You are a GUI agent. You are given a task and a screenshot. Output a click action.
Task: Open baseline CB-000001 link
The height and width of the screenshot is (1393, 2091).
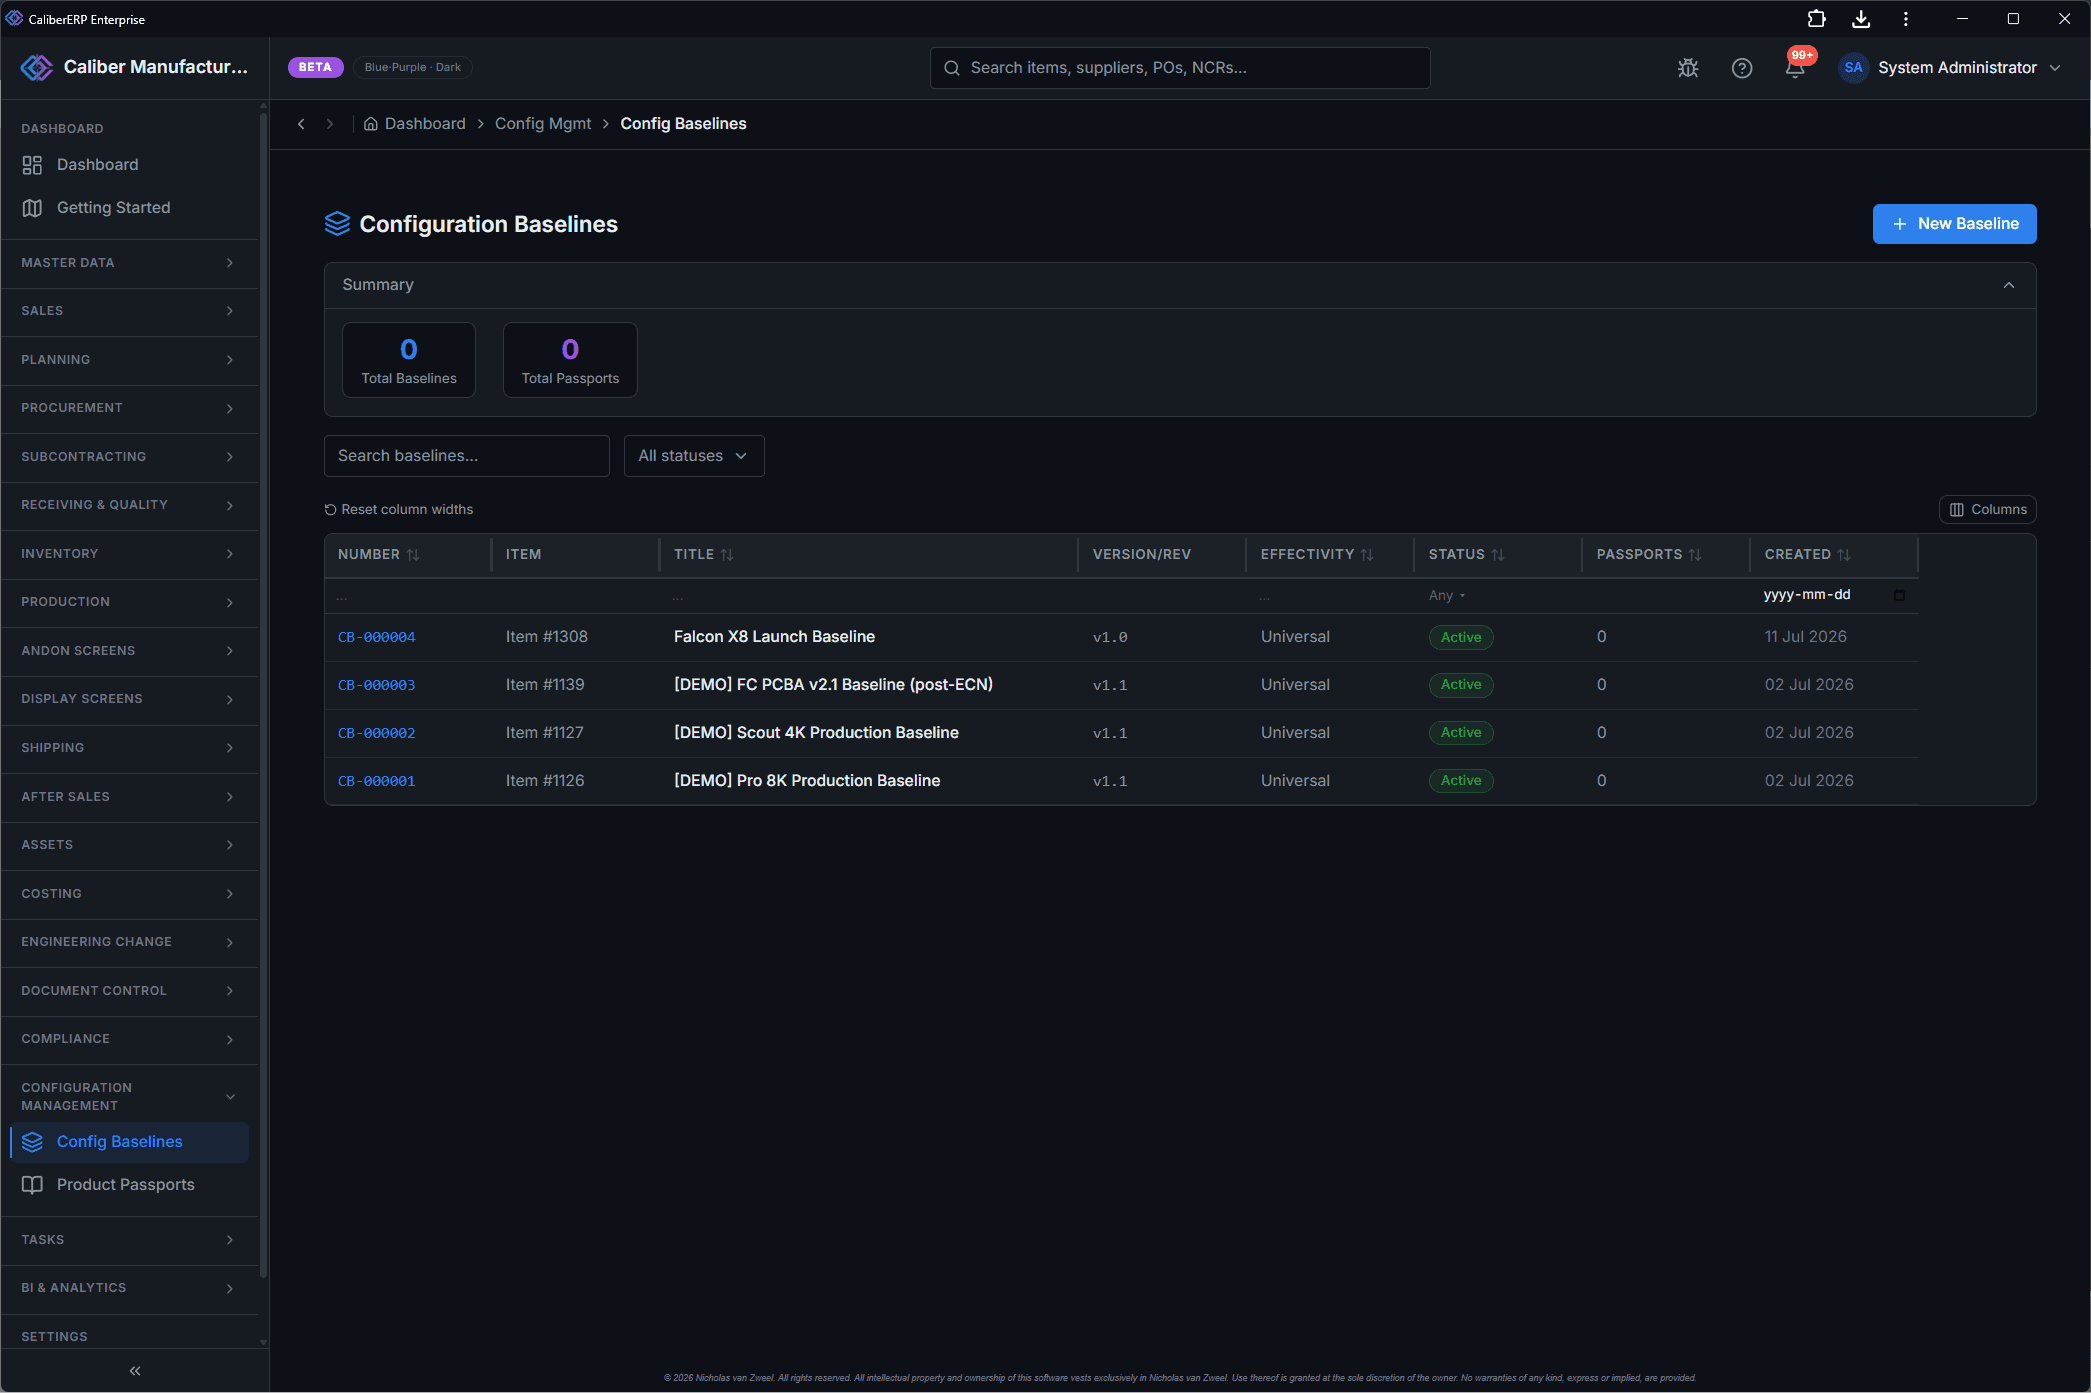pyautogui.click(x=376, y=782)
